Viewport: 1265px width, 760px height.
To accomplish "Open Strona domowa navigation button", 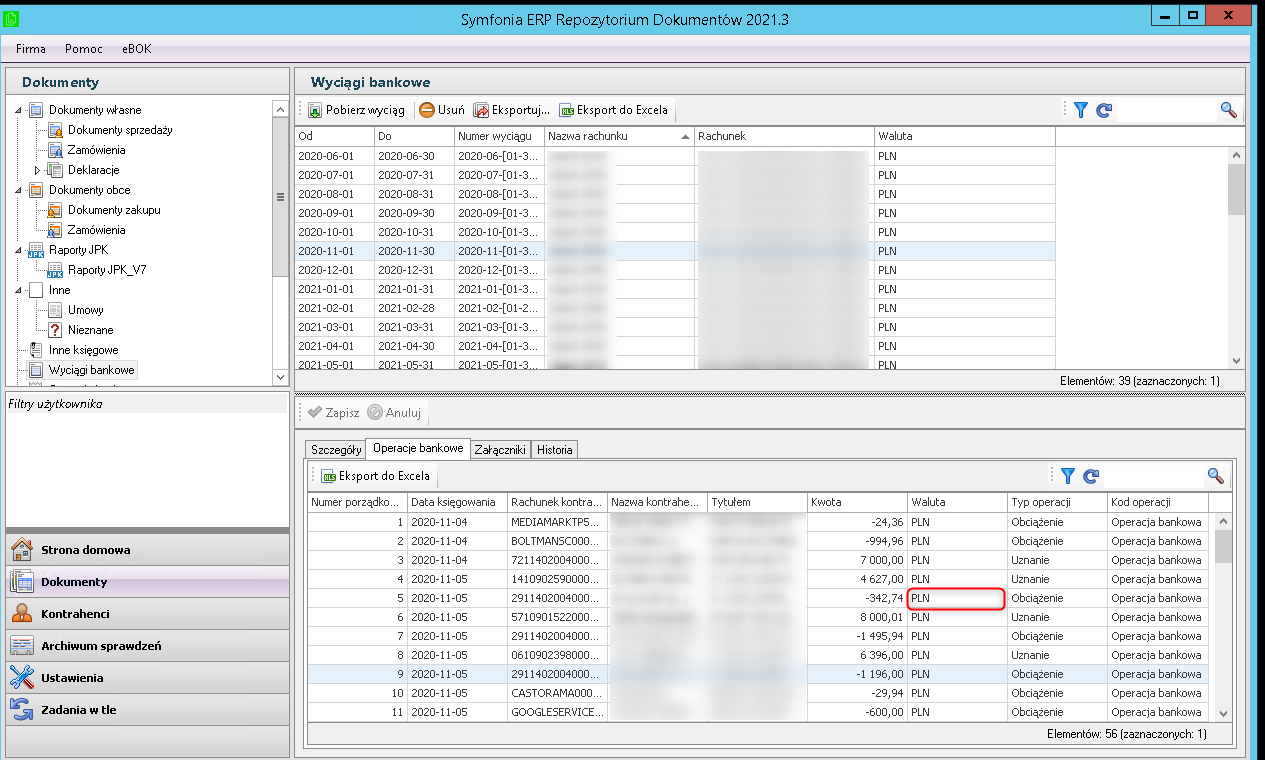I will pyautogui.click(x=85, y=550).
